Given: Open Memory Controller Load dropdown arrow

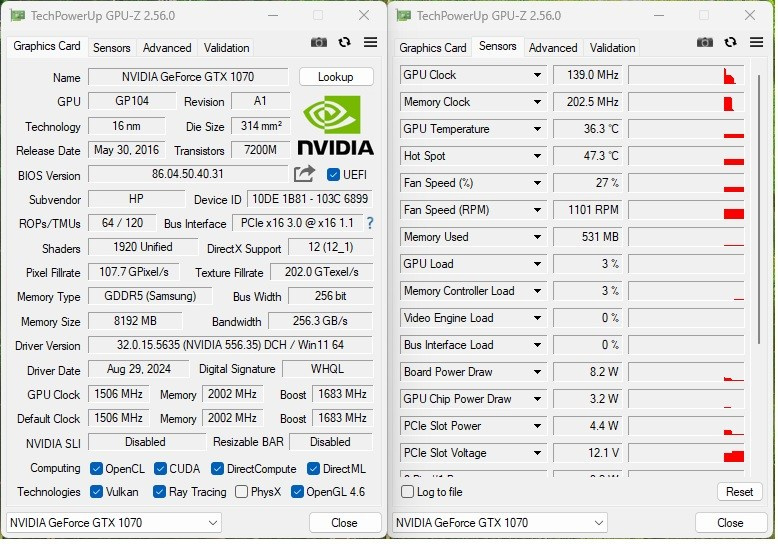Looking at the screenshot, I should 537,291.
